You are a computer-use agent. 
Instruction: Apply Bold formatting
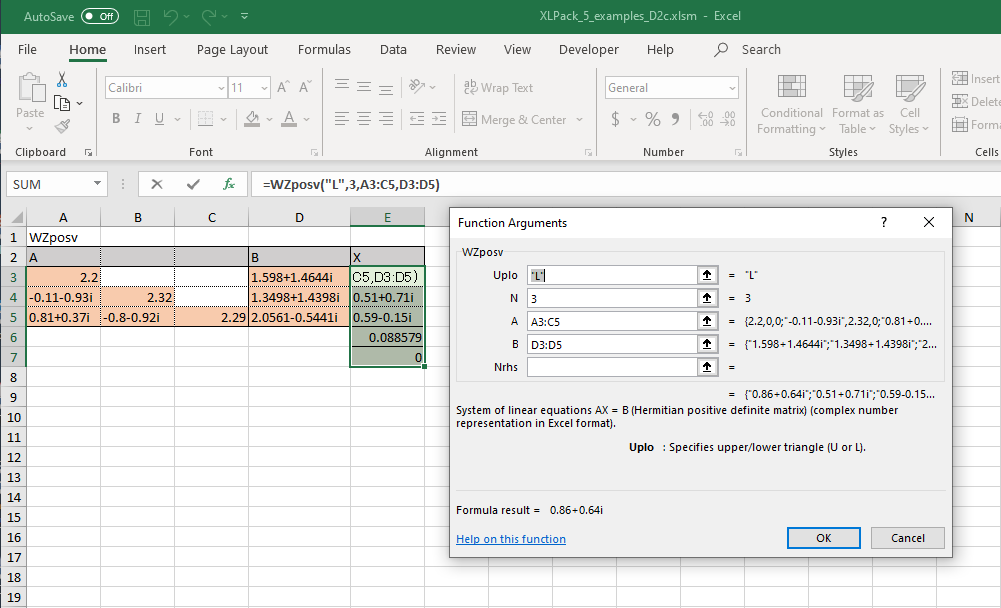pyautogui.click(x=116, y=118)
